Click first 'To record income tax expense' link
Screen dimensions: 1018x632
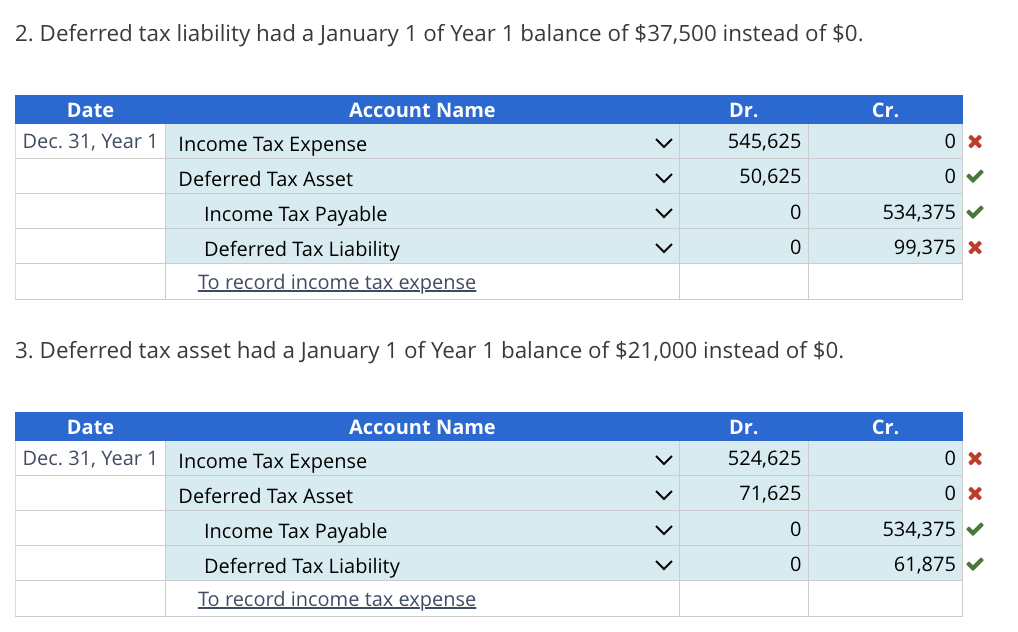[337, 282]
